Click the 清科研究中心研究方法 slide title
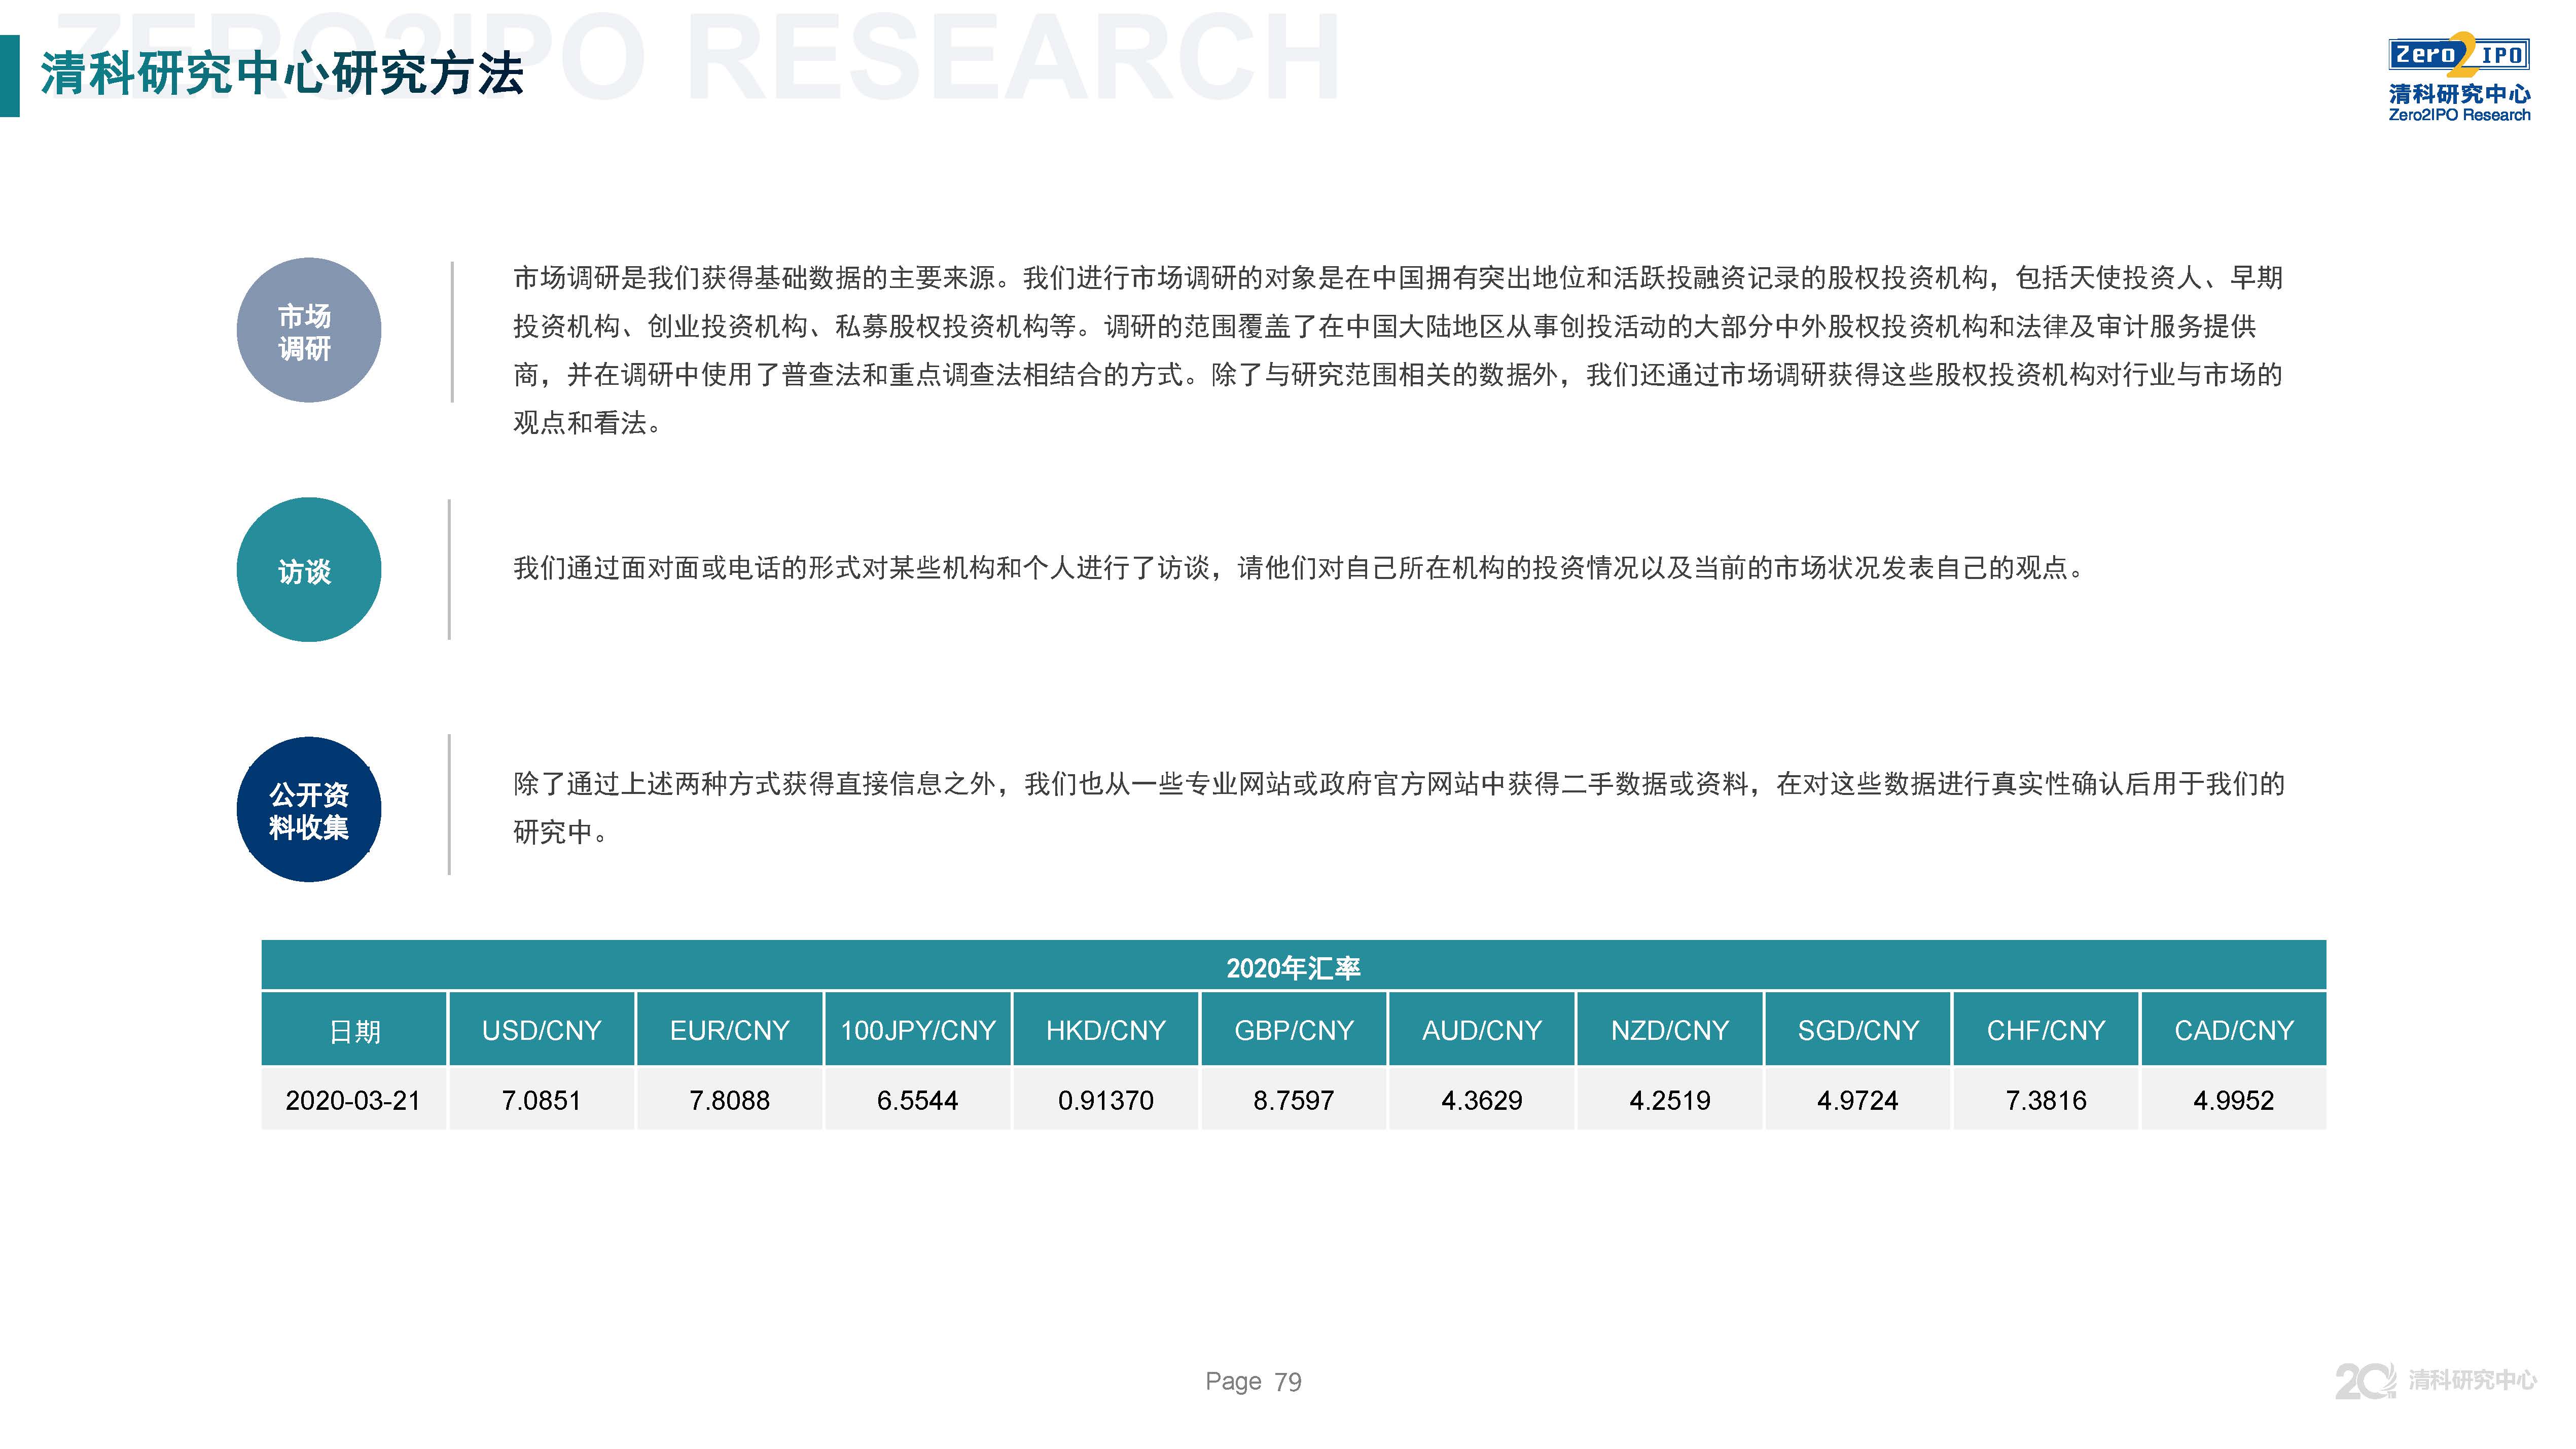This screenshot has height=1449, width=2576. pyautogui.click(x=282, y=74)
